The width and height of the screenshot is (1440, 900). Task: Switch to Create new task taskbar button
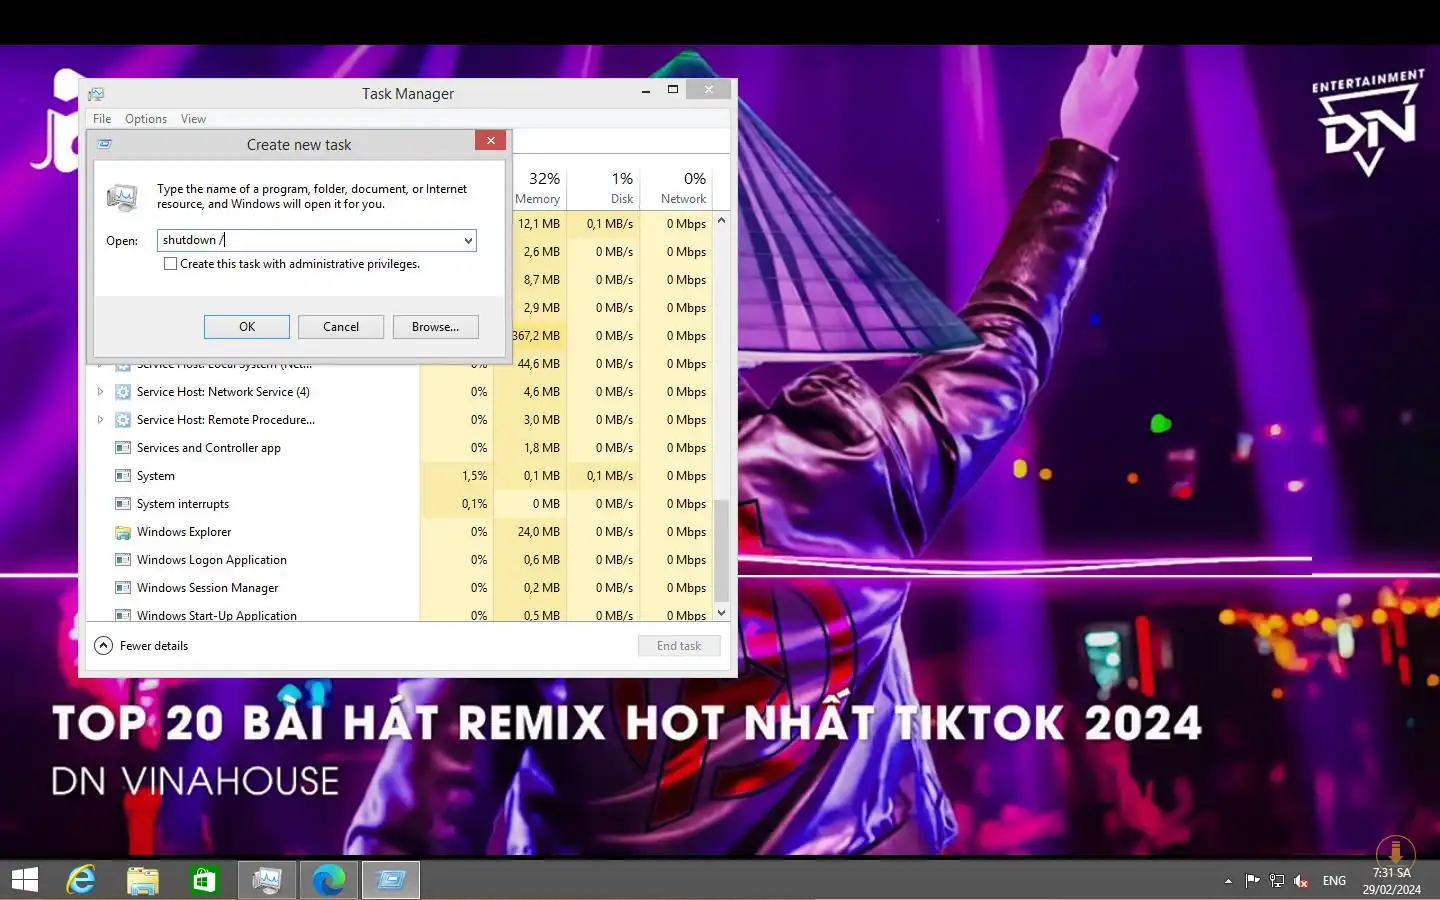tap(390, 880)
